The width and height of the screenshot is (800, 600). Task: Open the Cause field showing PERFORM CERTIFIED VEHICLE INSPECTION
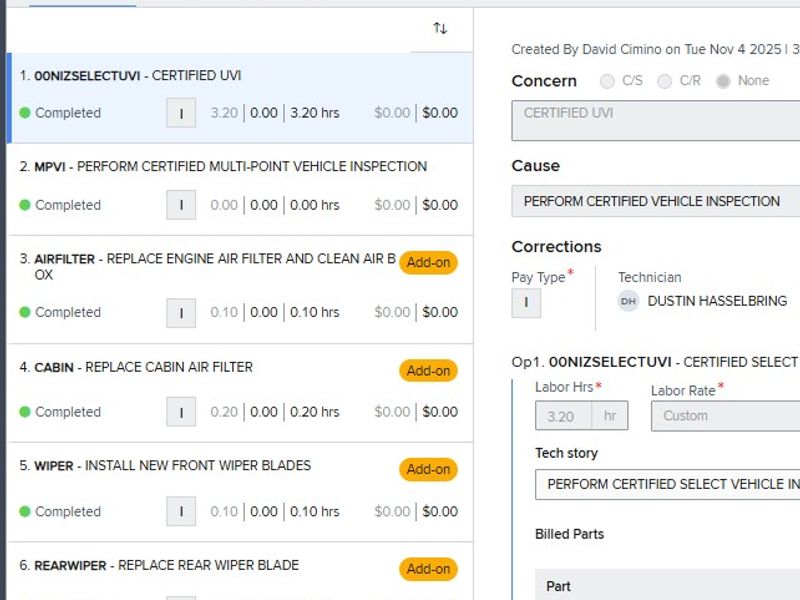655,201
